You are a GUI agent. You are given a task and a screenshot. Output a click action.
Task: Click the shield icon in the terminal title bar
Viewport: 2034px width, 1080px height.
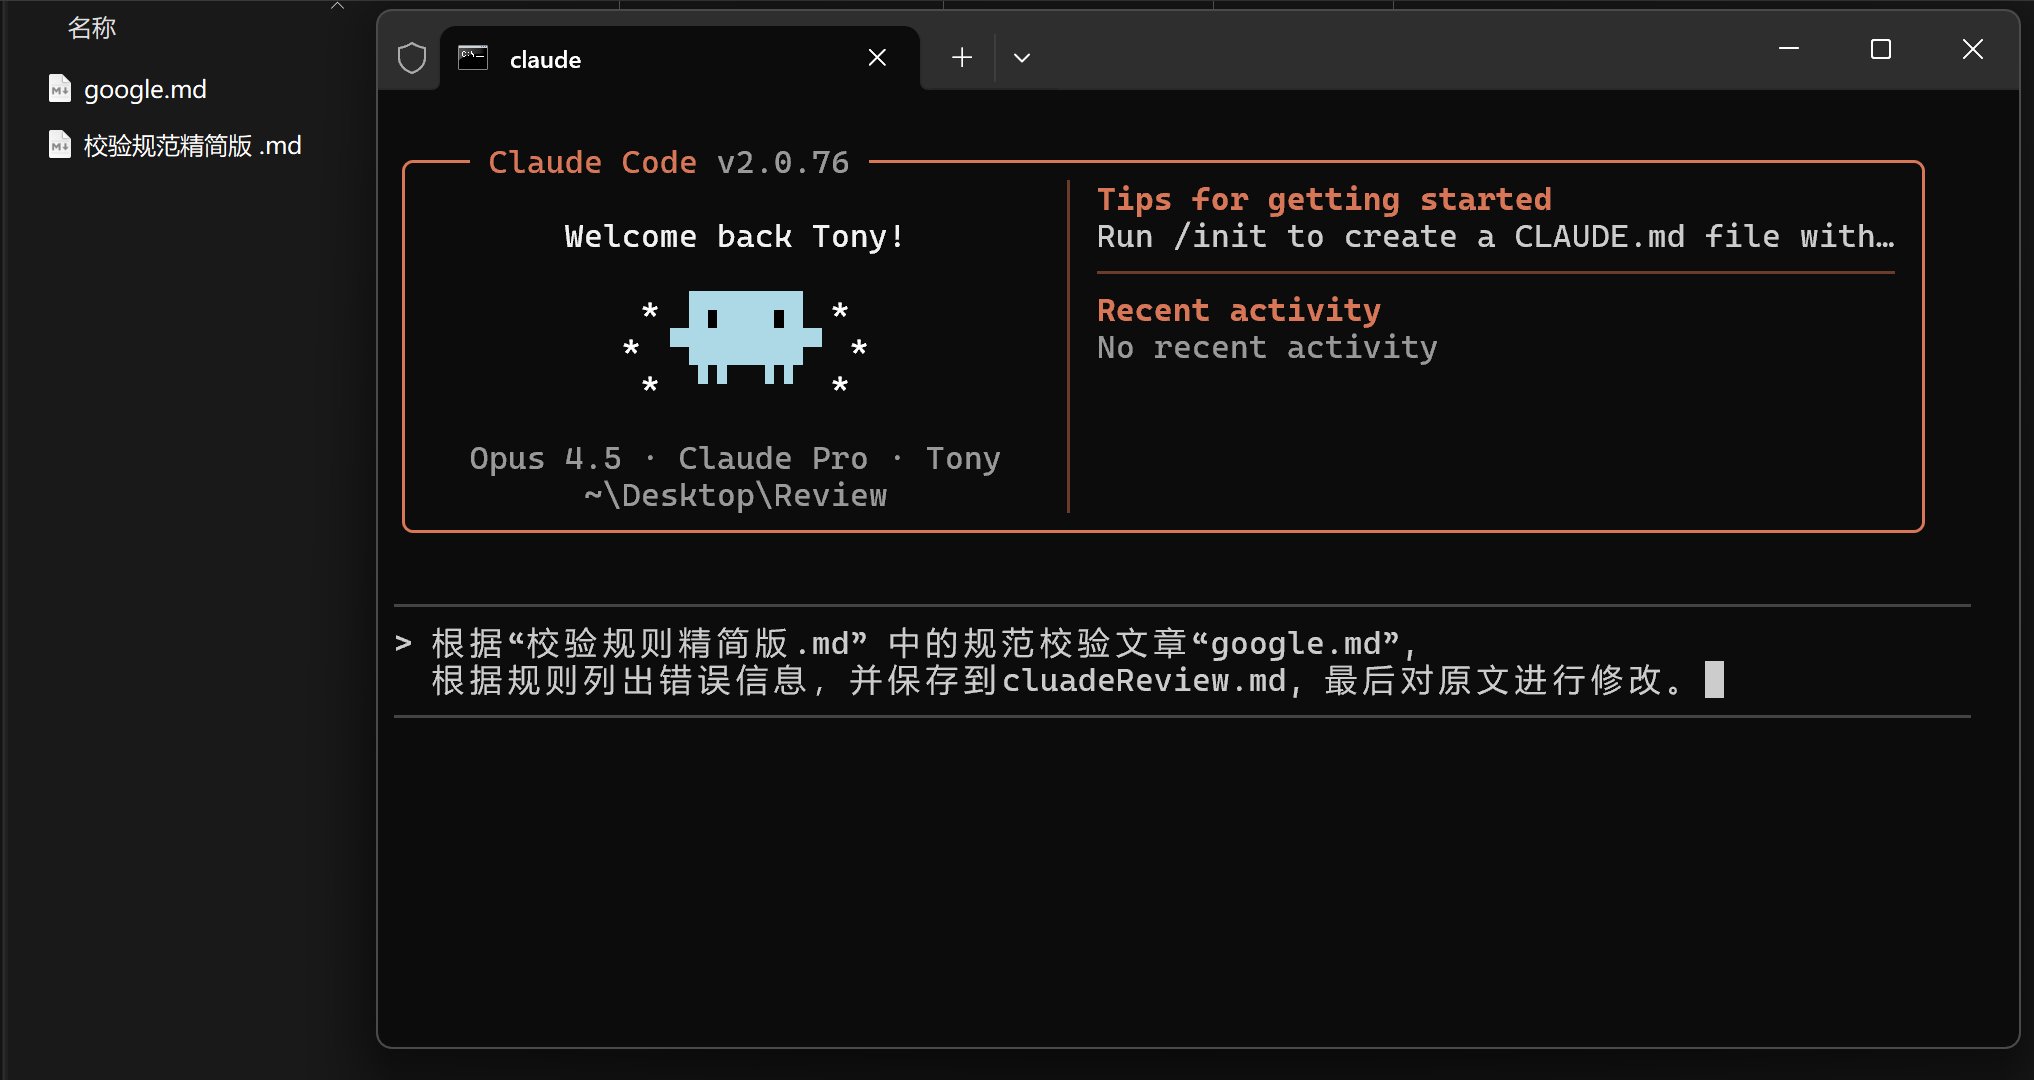[412, 58]
